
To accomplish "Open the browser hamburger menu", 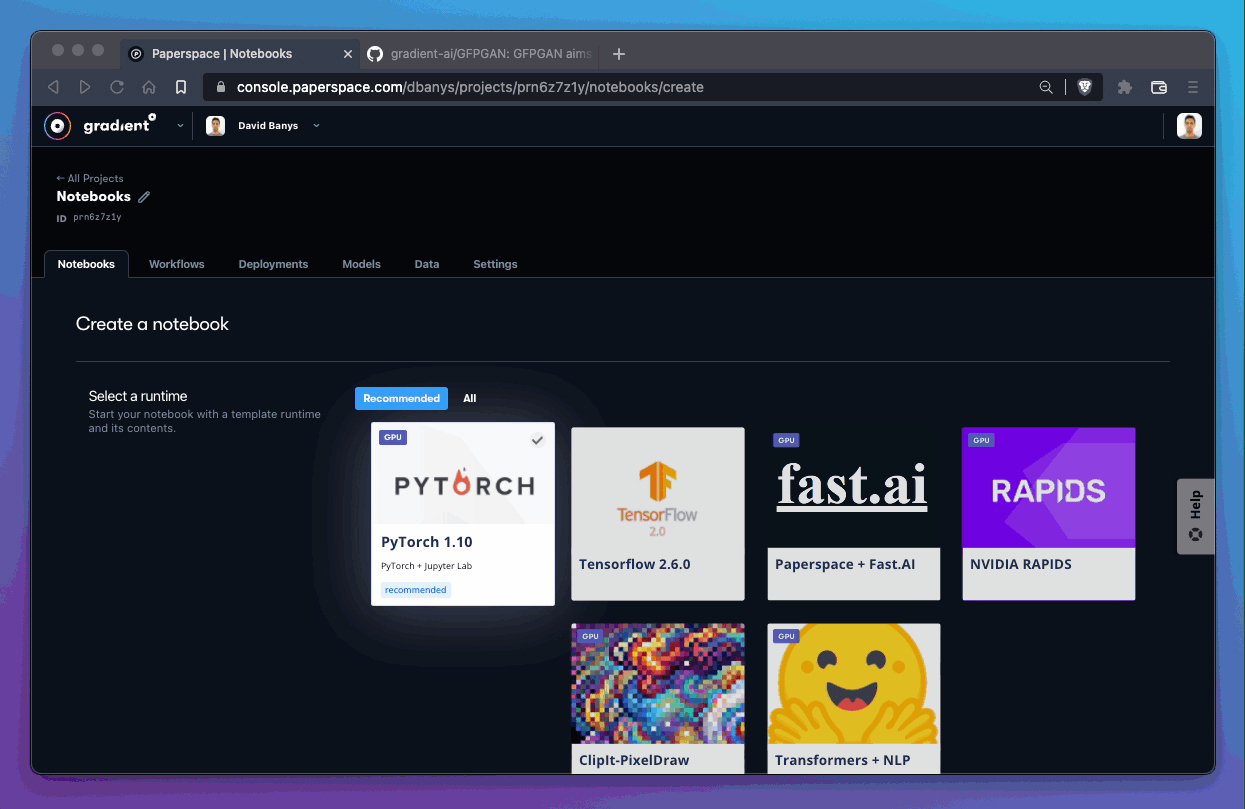I will pos(1193,87).
